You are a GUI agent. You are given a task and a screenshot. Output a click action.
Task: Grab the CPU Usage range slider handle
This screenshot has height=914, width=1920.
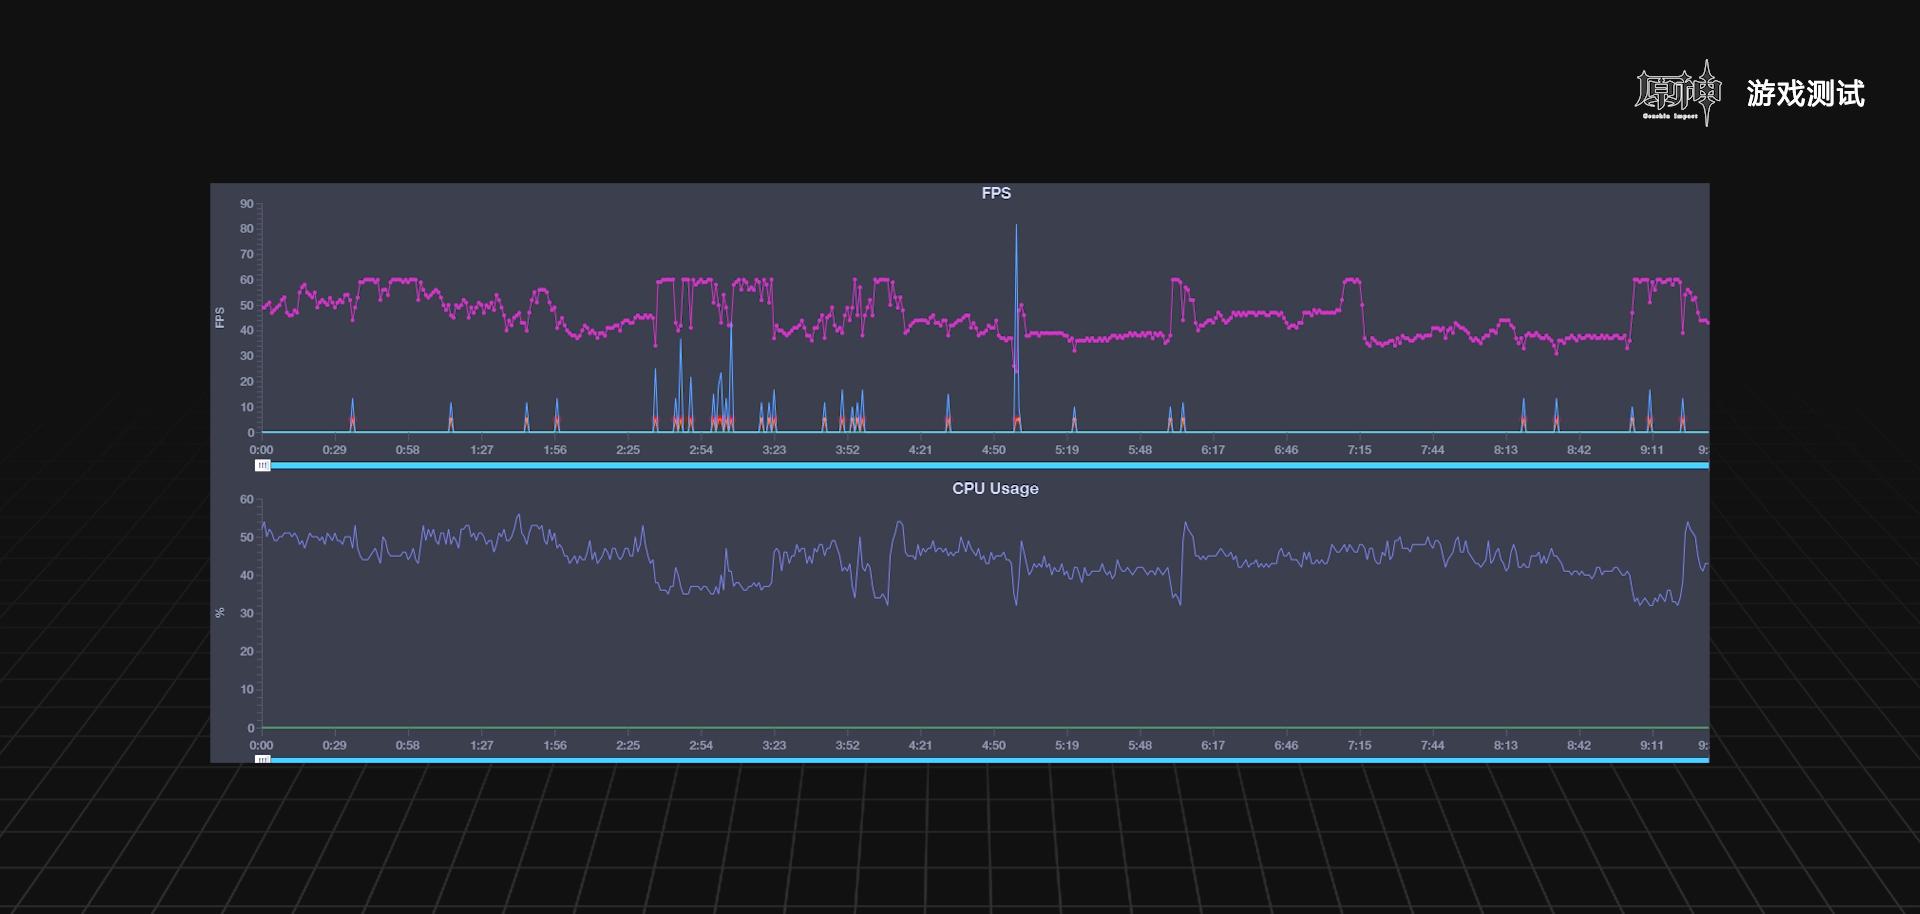point(262,760)
